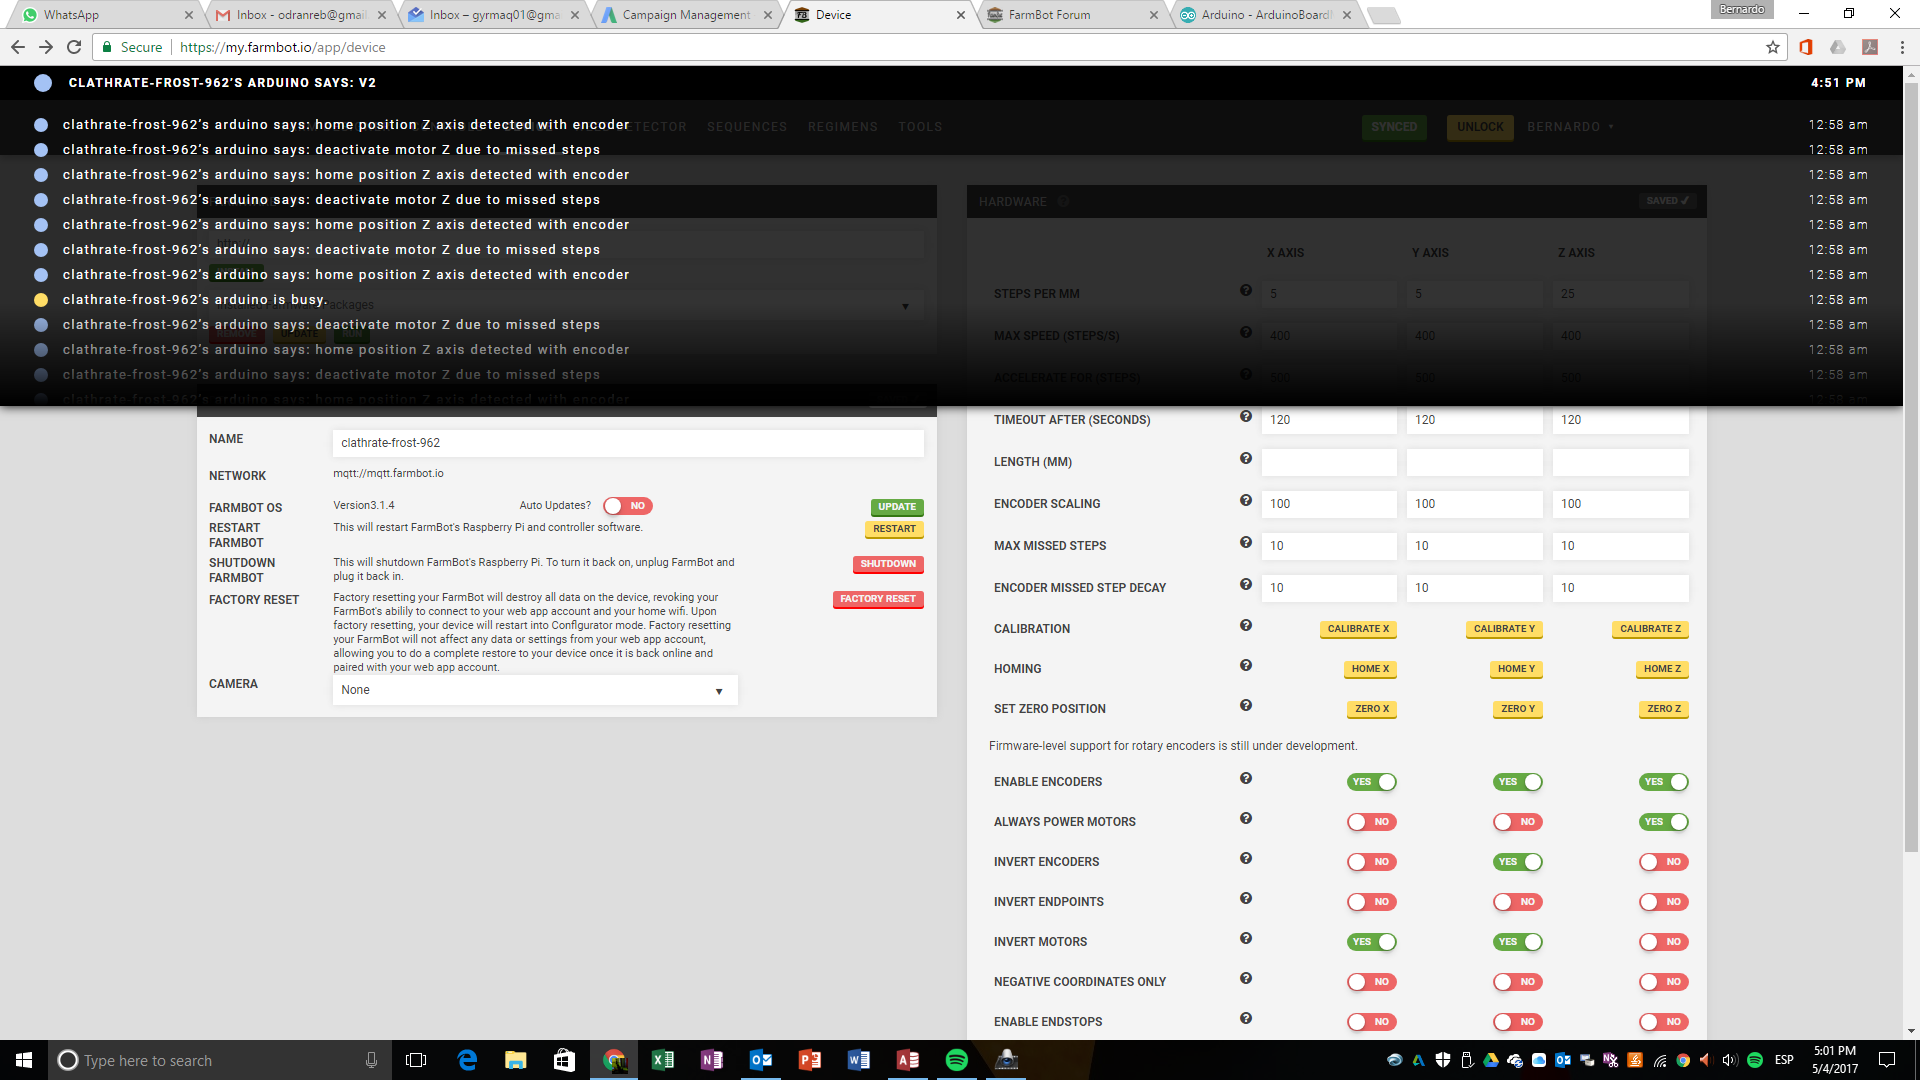The width and height of the screenshot is (1920, 1080).
Task: Toggle Enable Encoders for X axis
Action: 1372,782
